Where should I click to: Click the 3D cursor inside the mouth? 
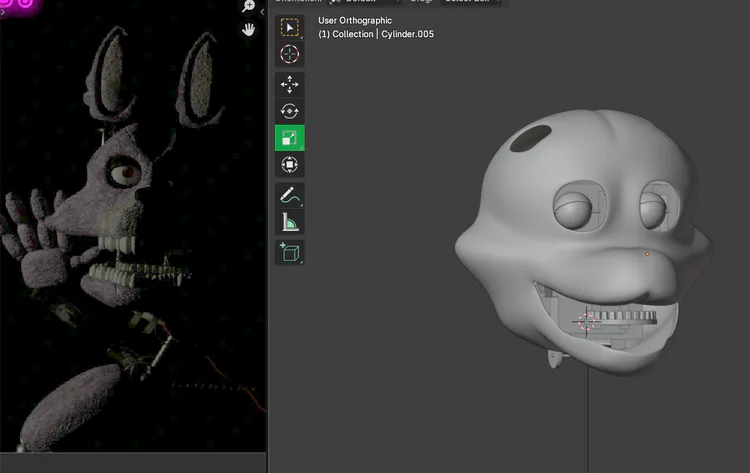click(x=586, y=321)
